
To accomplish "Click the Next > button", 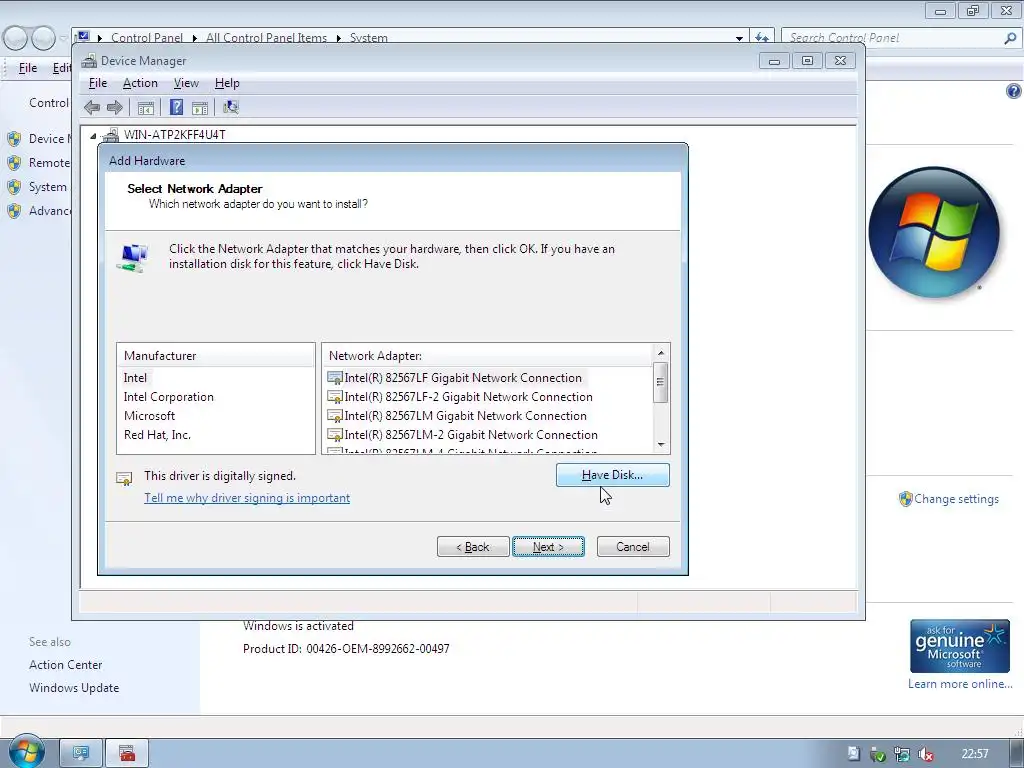I will (x=549, y=547).
